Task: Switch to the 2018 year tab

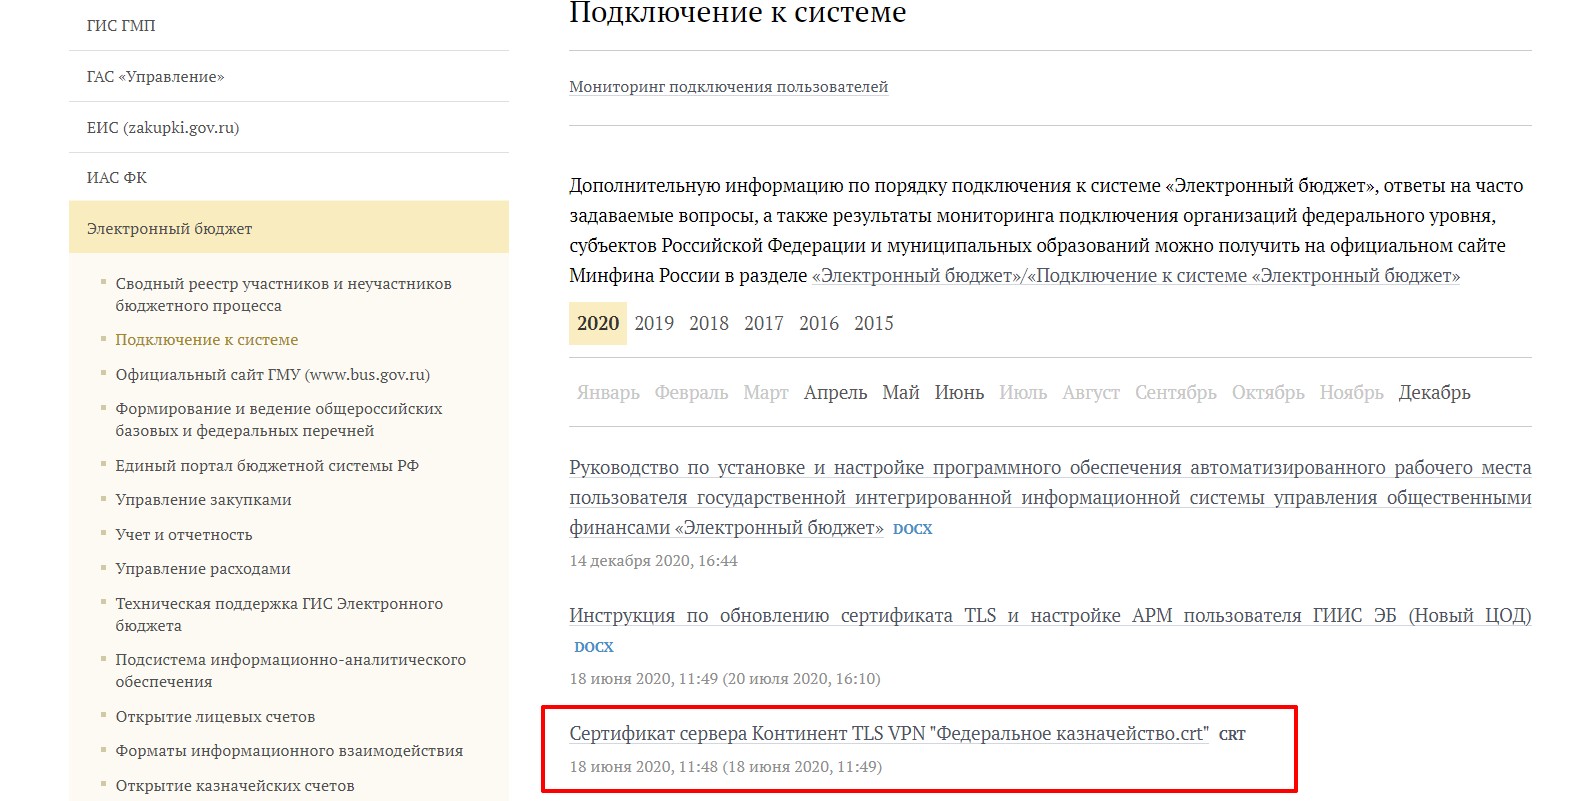Action: pyautogui.click(x=709, y=323)
